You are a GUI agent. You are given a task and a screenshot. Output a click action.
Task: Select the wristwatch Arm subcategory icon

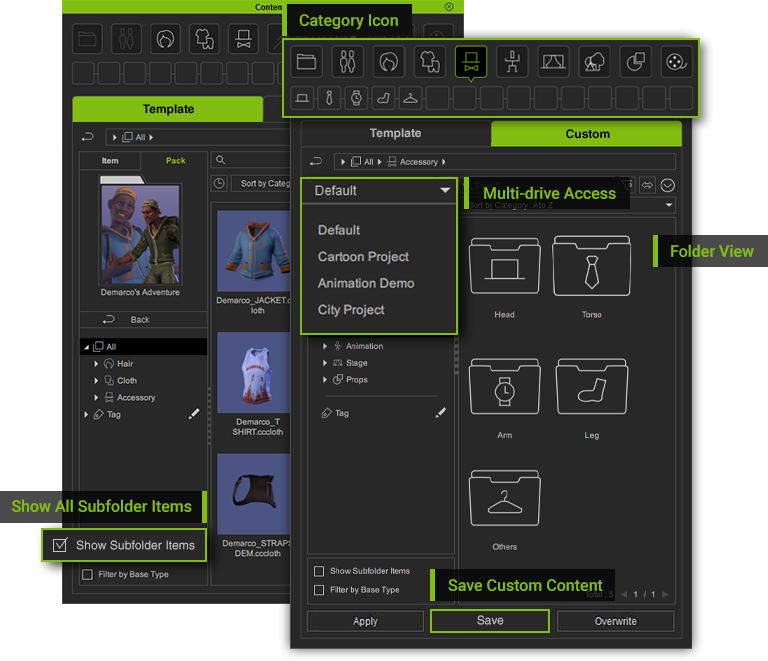click(x=355, y=98)
